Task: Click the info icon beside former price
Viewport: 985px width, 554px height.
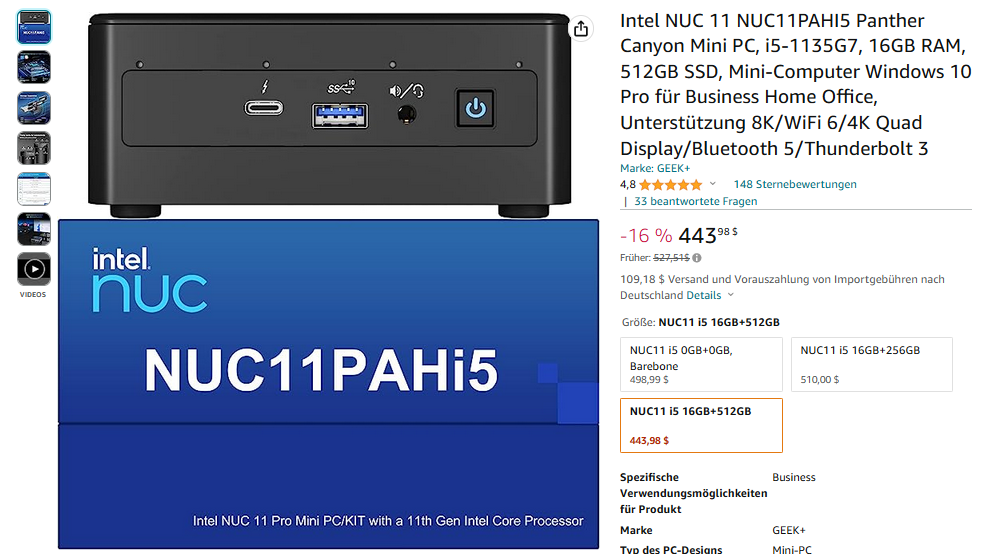Action: pyautogui.click(x=697, y=258)
